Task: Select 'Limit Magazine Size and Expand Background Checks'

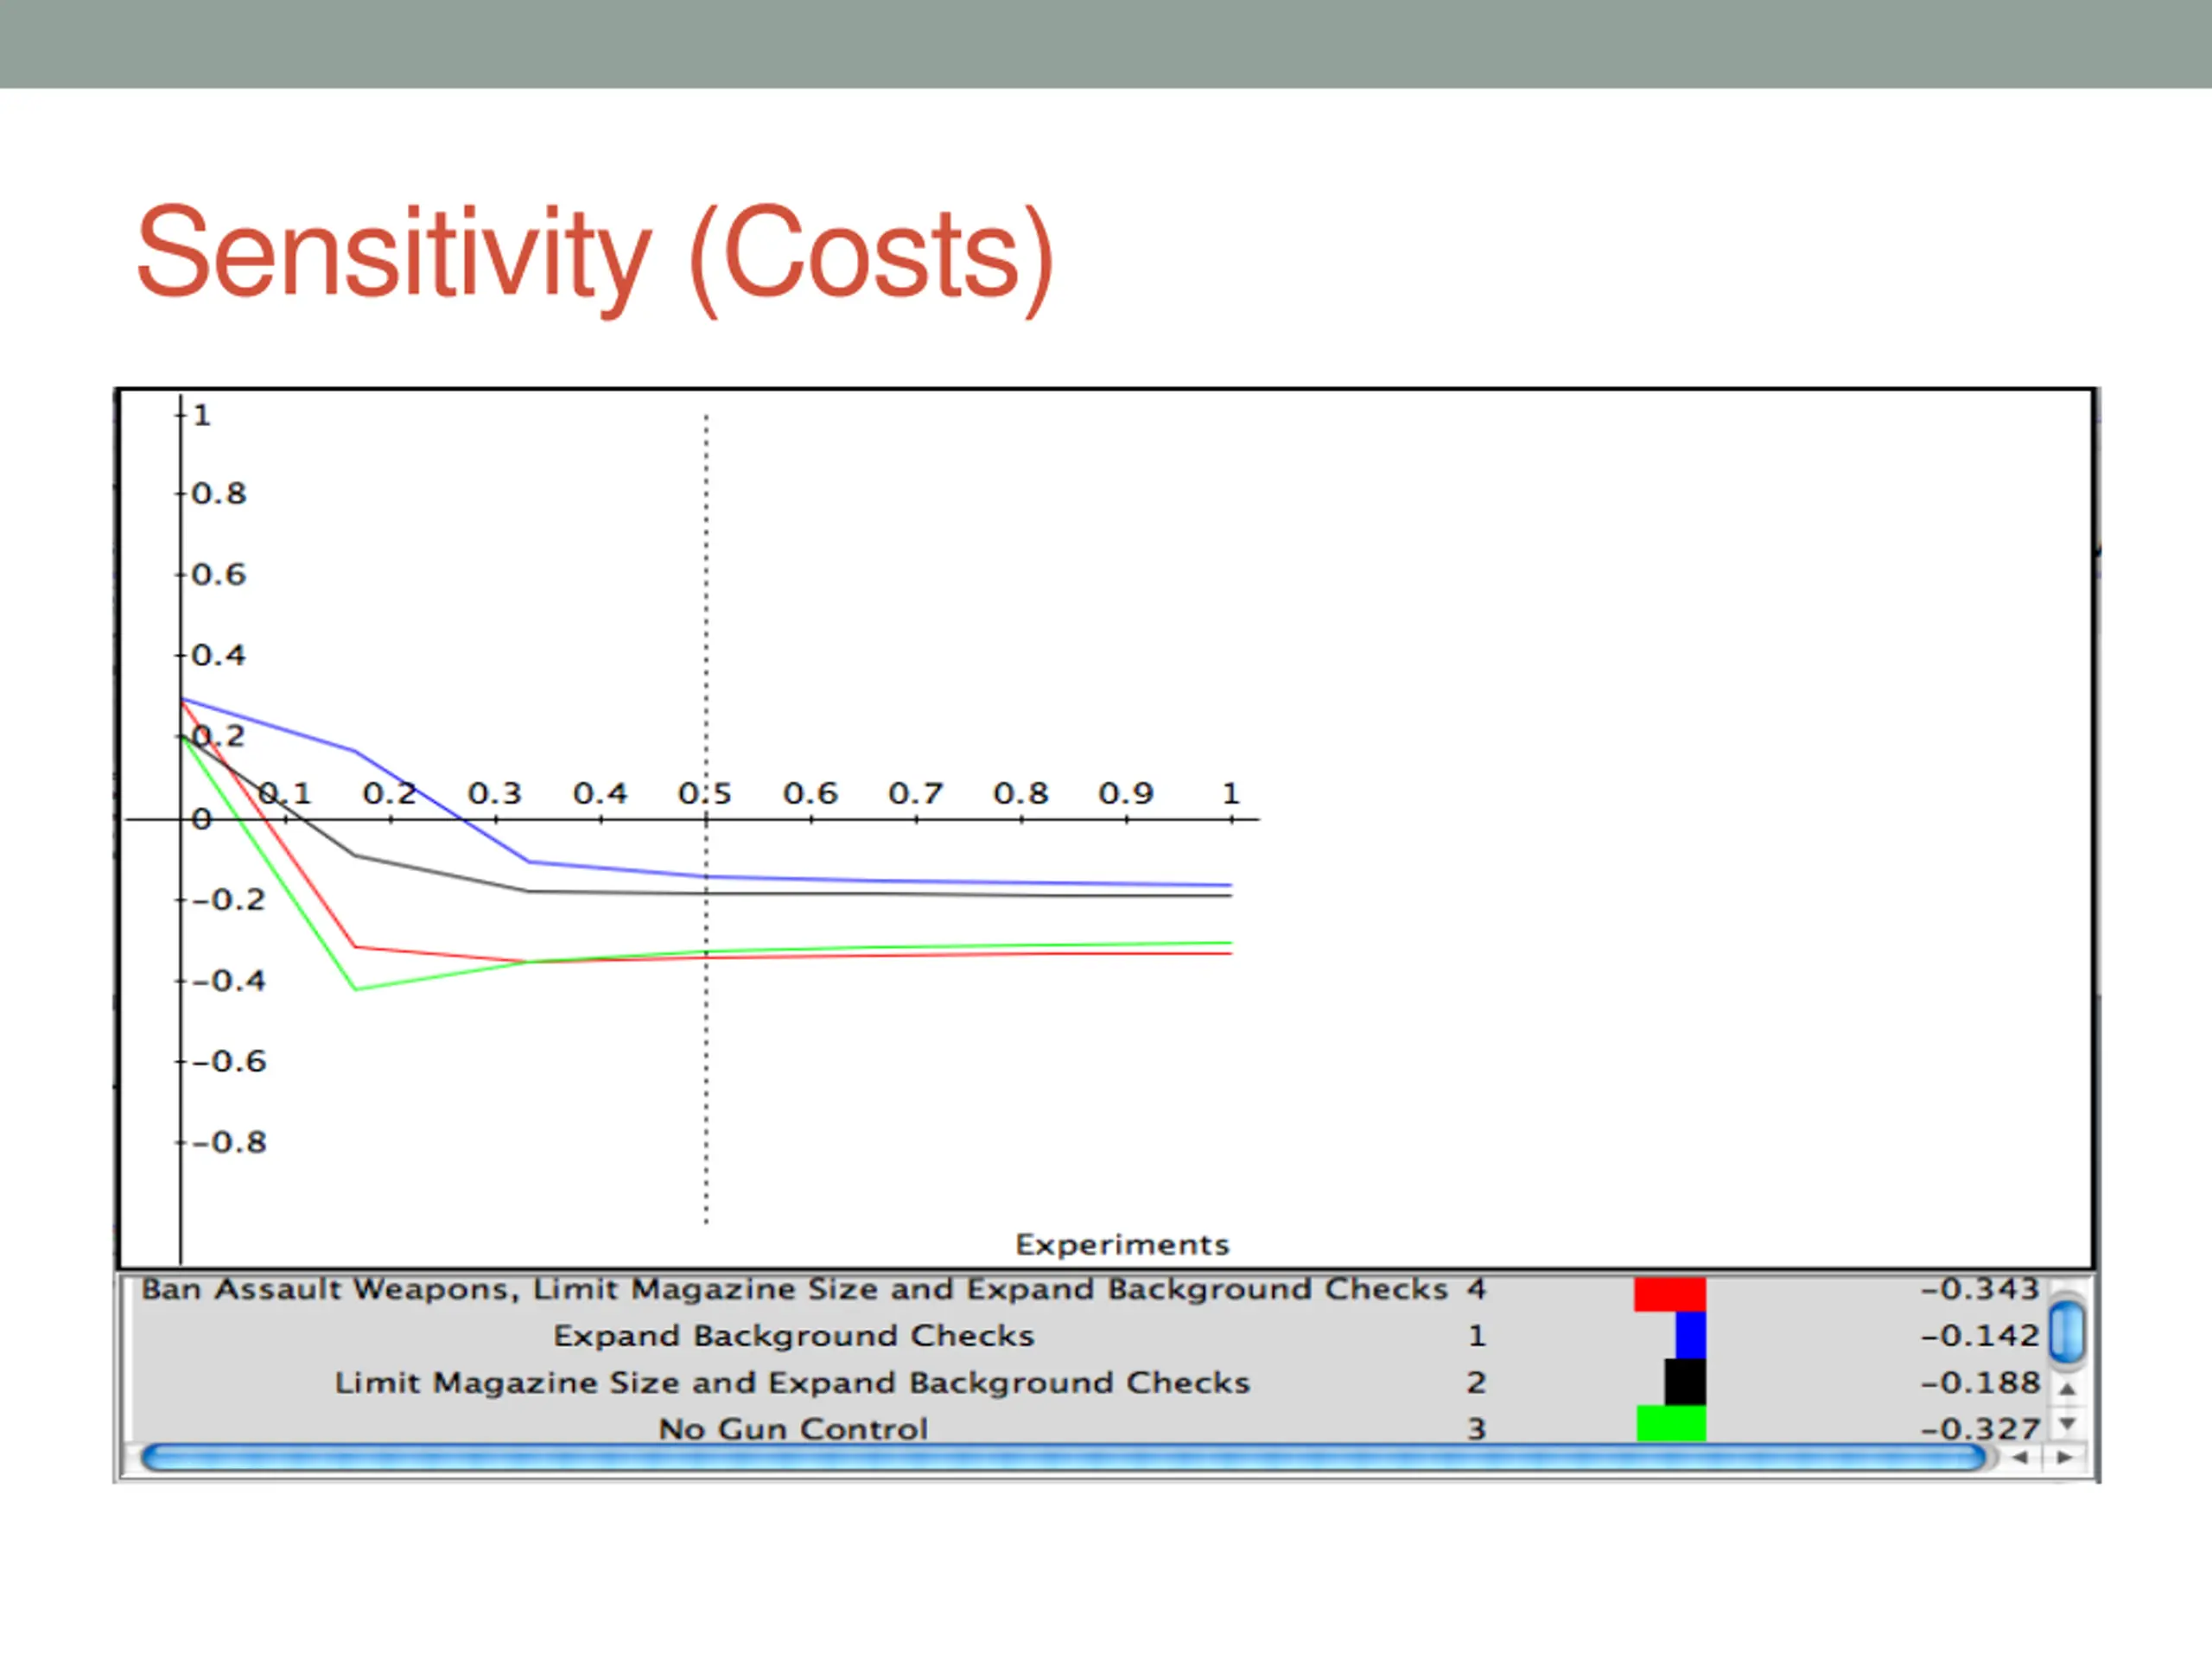Action: click(x=792, y=1382)
